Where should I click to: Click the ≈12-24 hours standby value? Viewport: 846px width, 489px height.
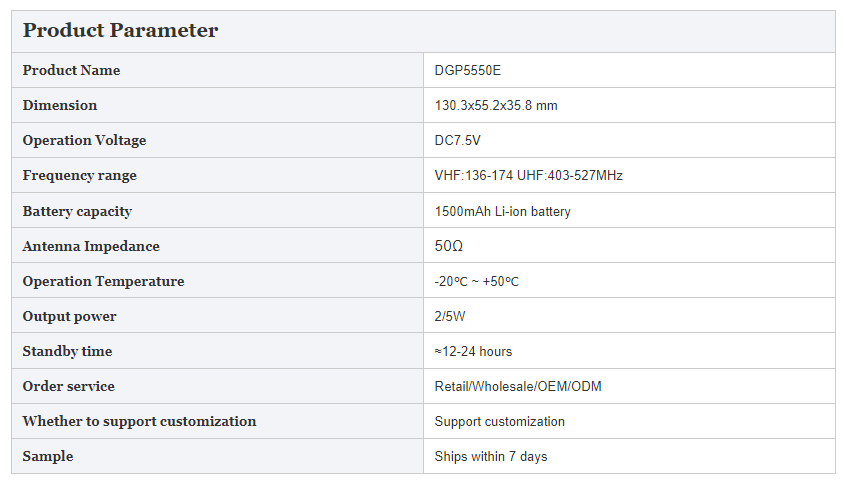(x=473, y=351)
